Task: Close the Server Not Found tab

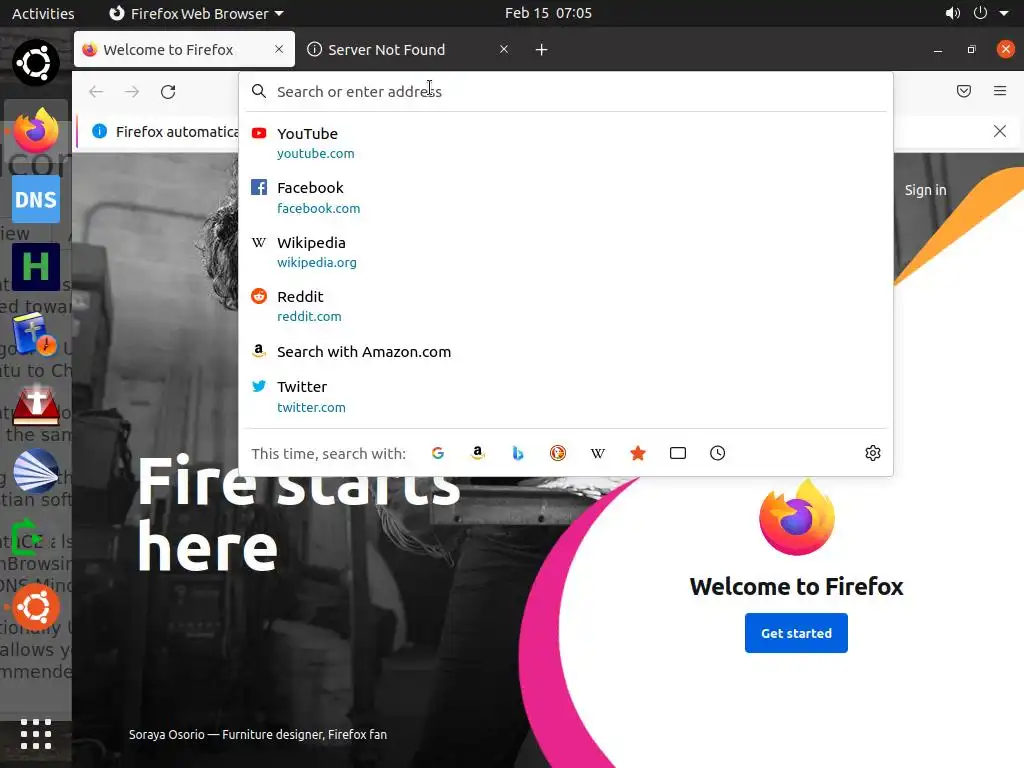Action: 504,49
